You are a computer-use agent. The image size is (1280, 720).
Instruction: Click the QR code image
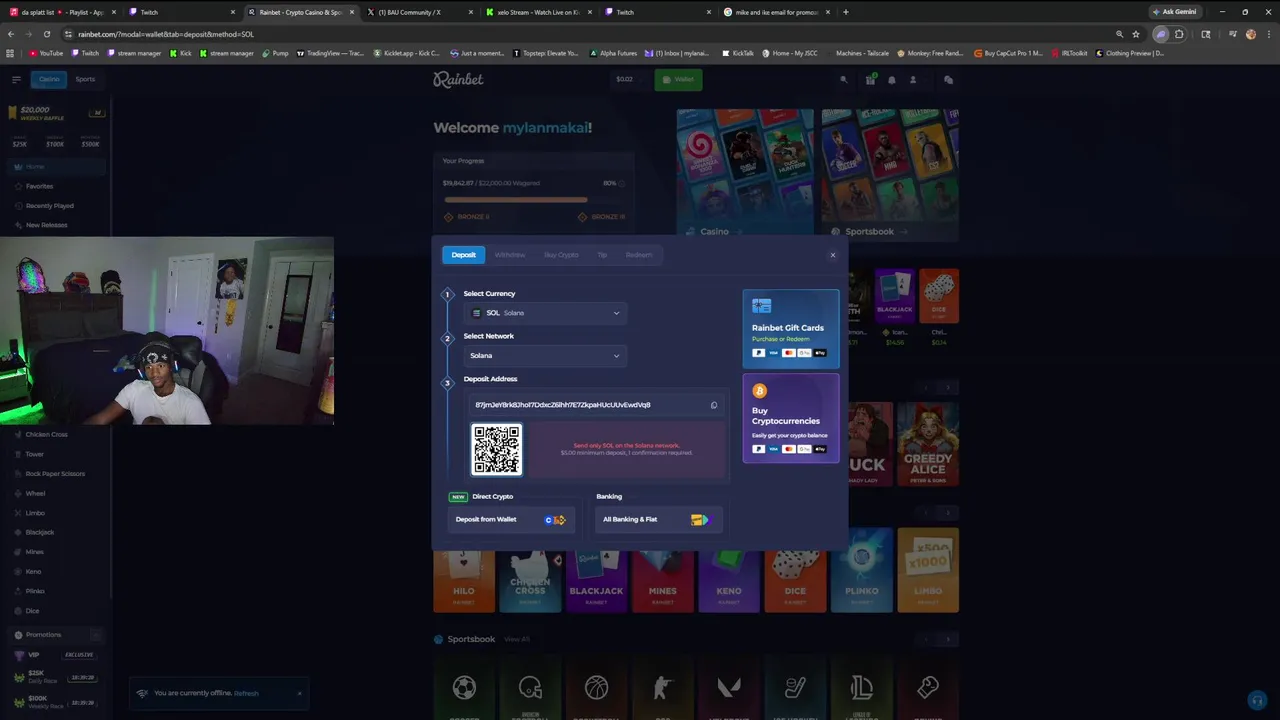496,449
